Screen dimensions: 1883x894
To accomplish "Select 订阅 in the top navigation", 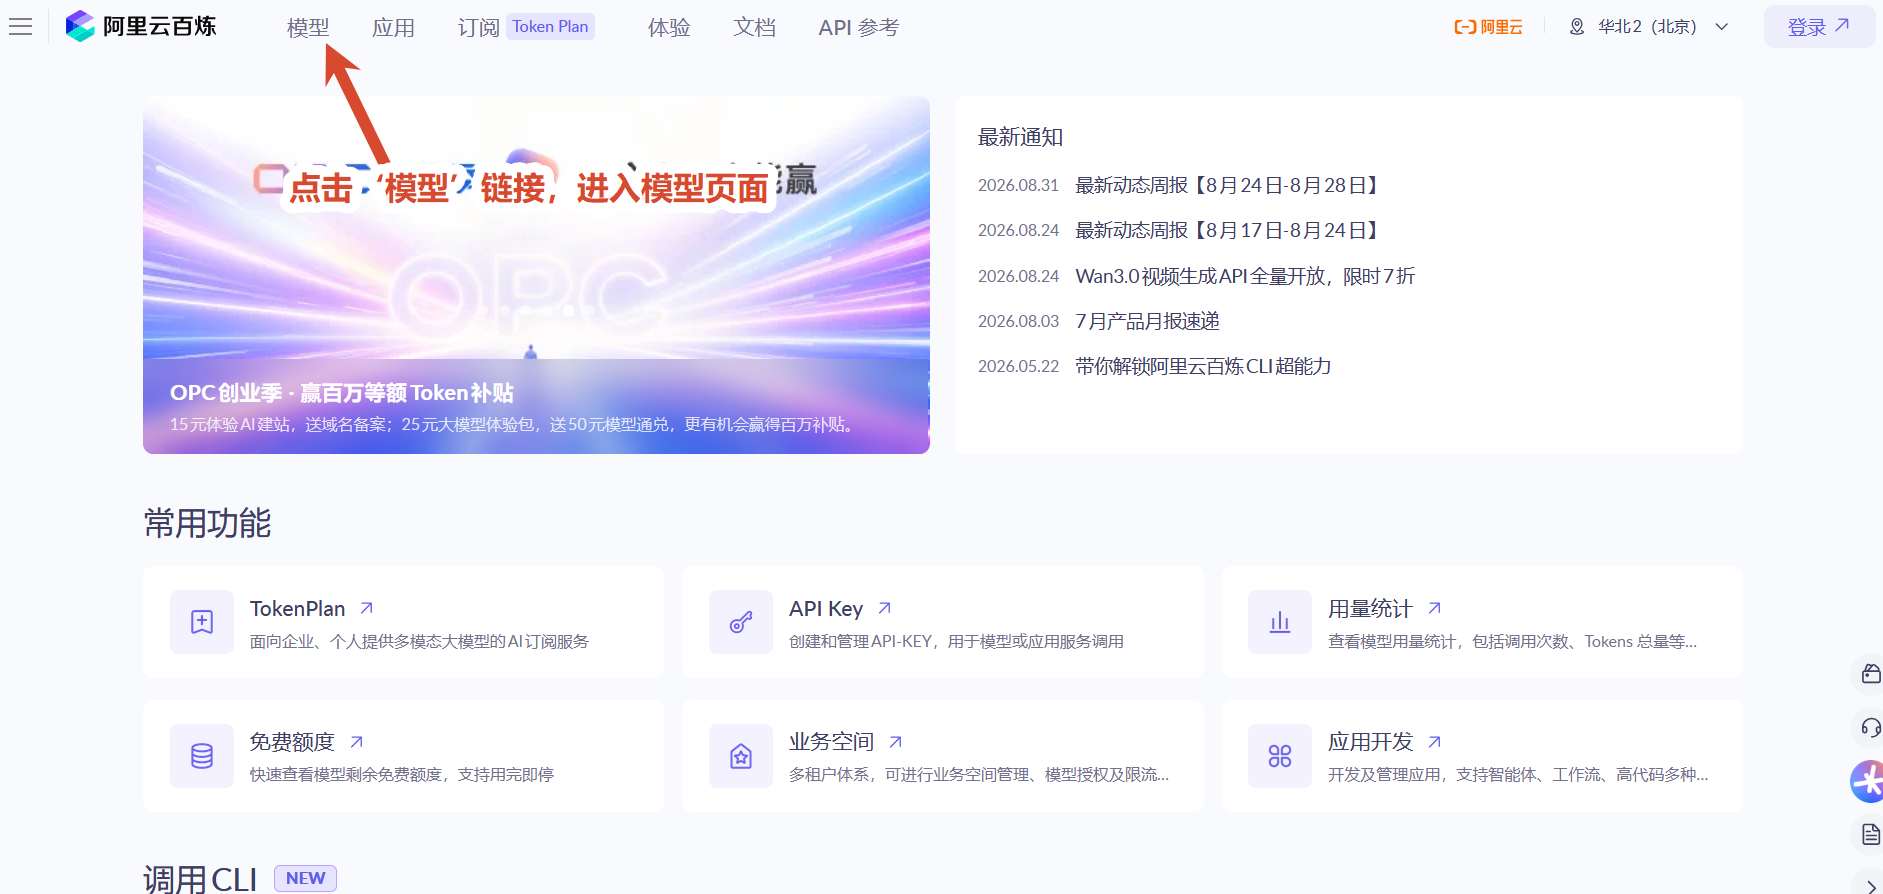I will (x=478, y=28).
